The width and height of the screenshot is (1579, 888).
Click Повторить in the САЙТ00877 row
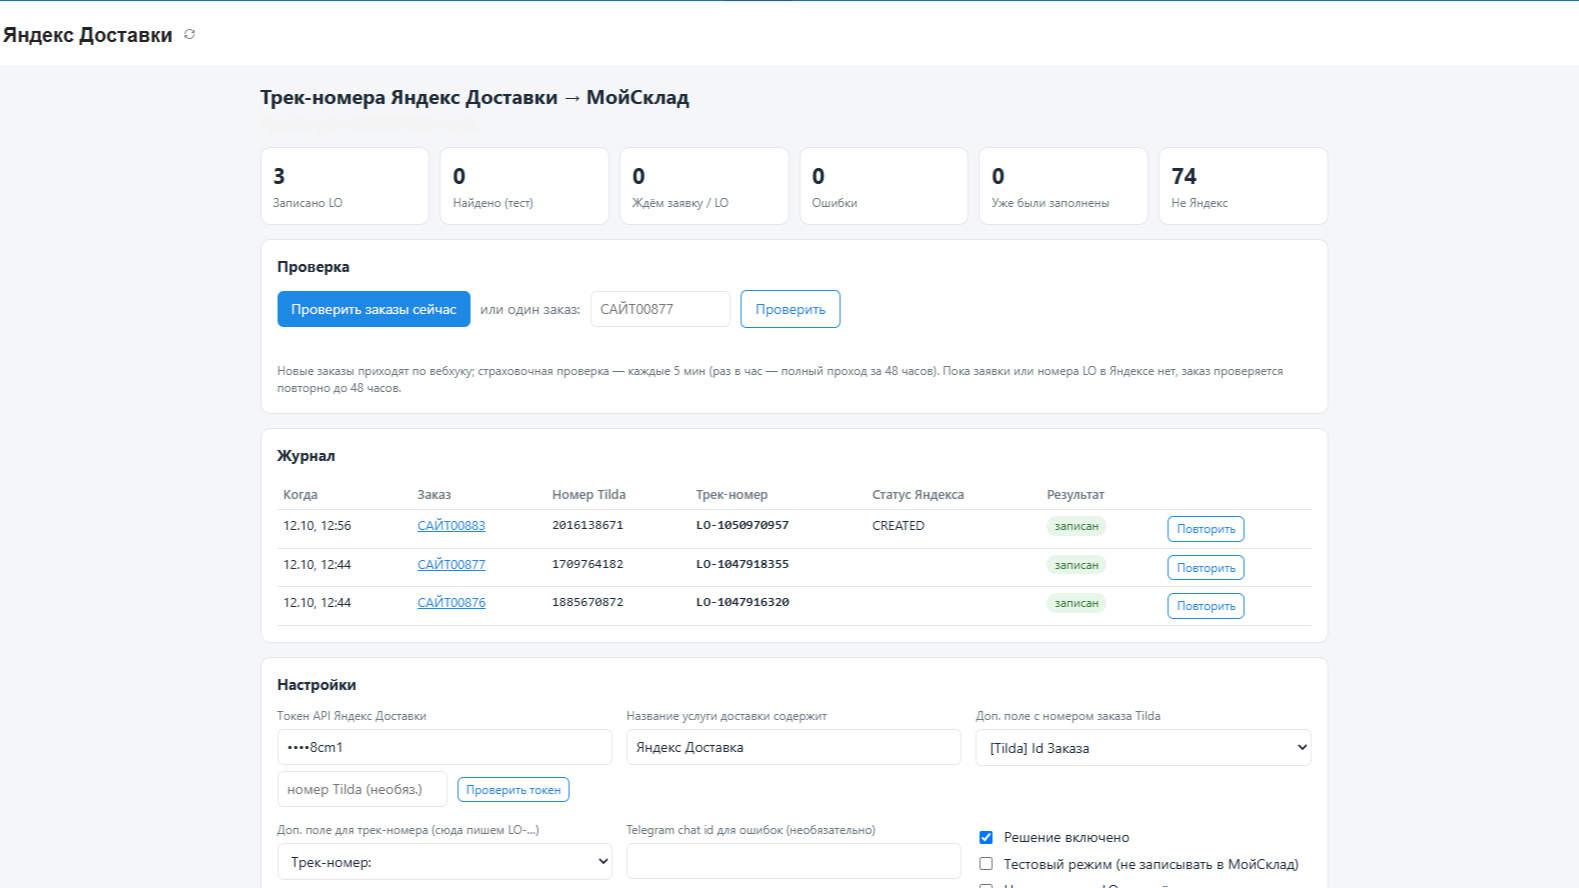(x=1206, y=568)
